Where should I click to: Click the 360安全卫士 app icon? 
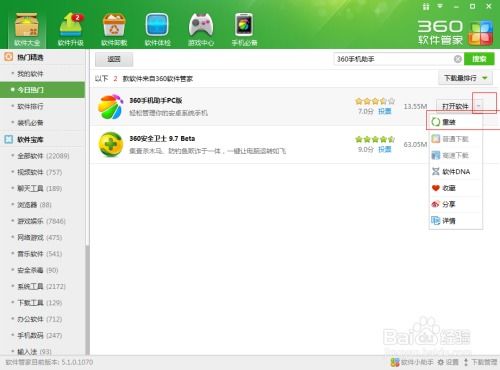[x=111, y=144]
